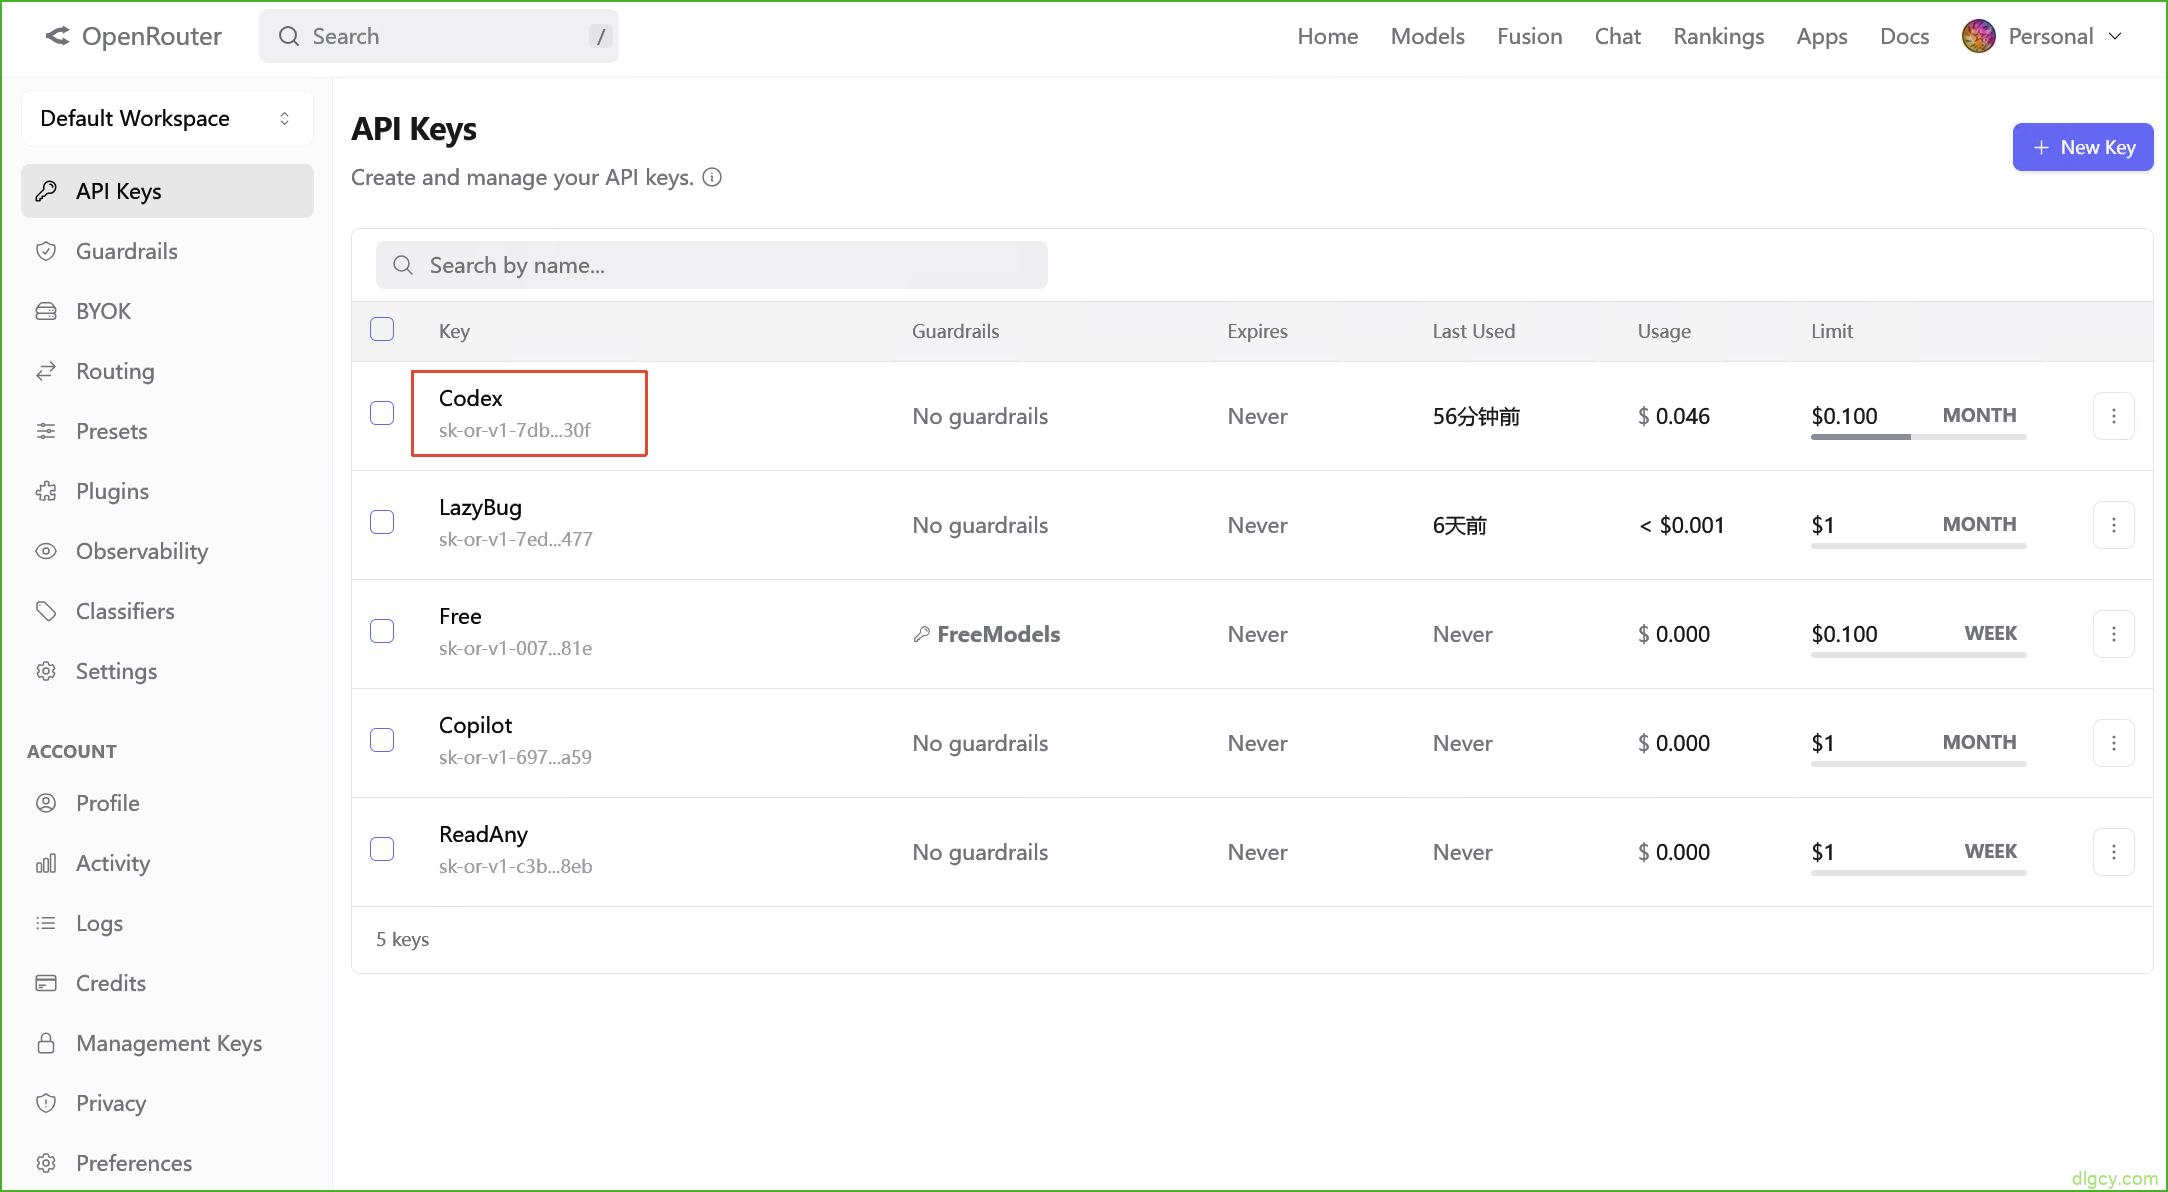Go to Home in top navigation
Viewport: 2168px width, 1192px height.
click(1327, 36)
